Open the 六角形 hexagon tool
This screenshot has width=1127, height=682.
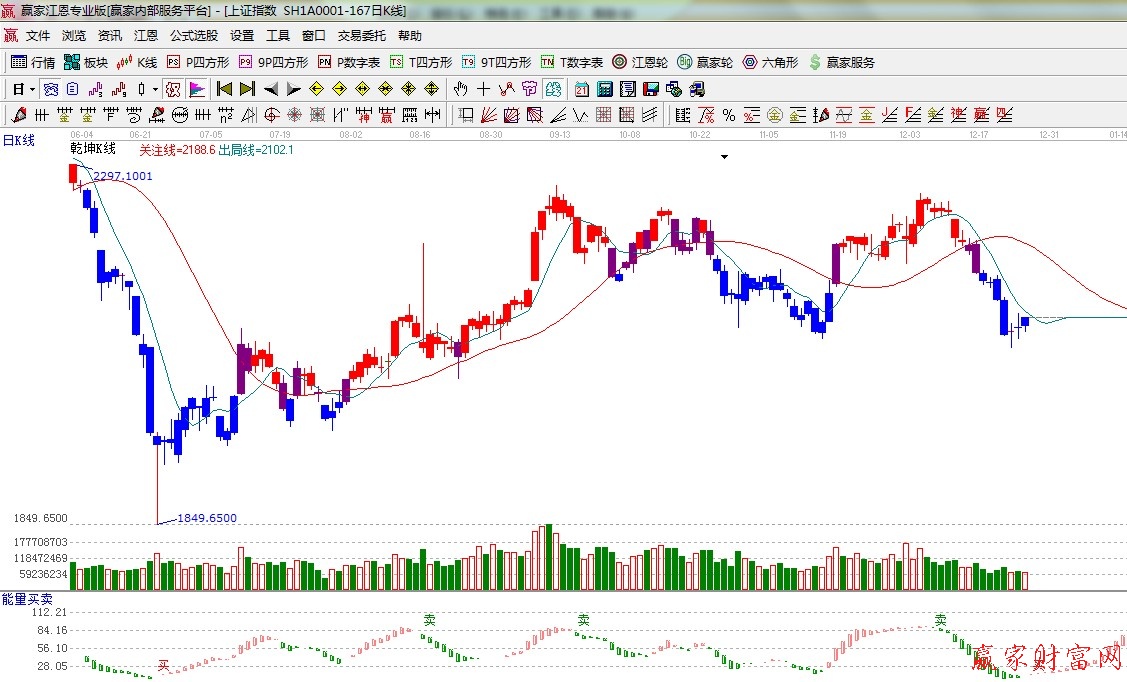coord(770,62)
